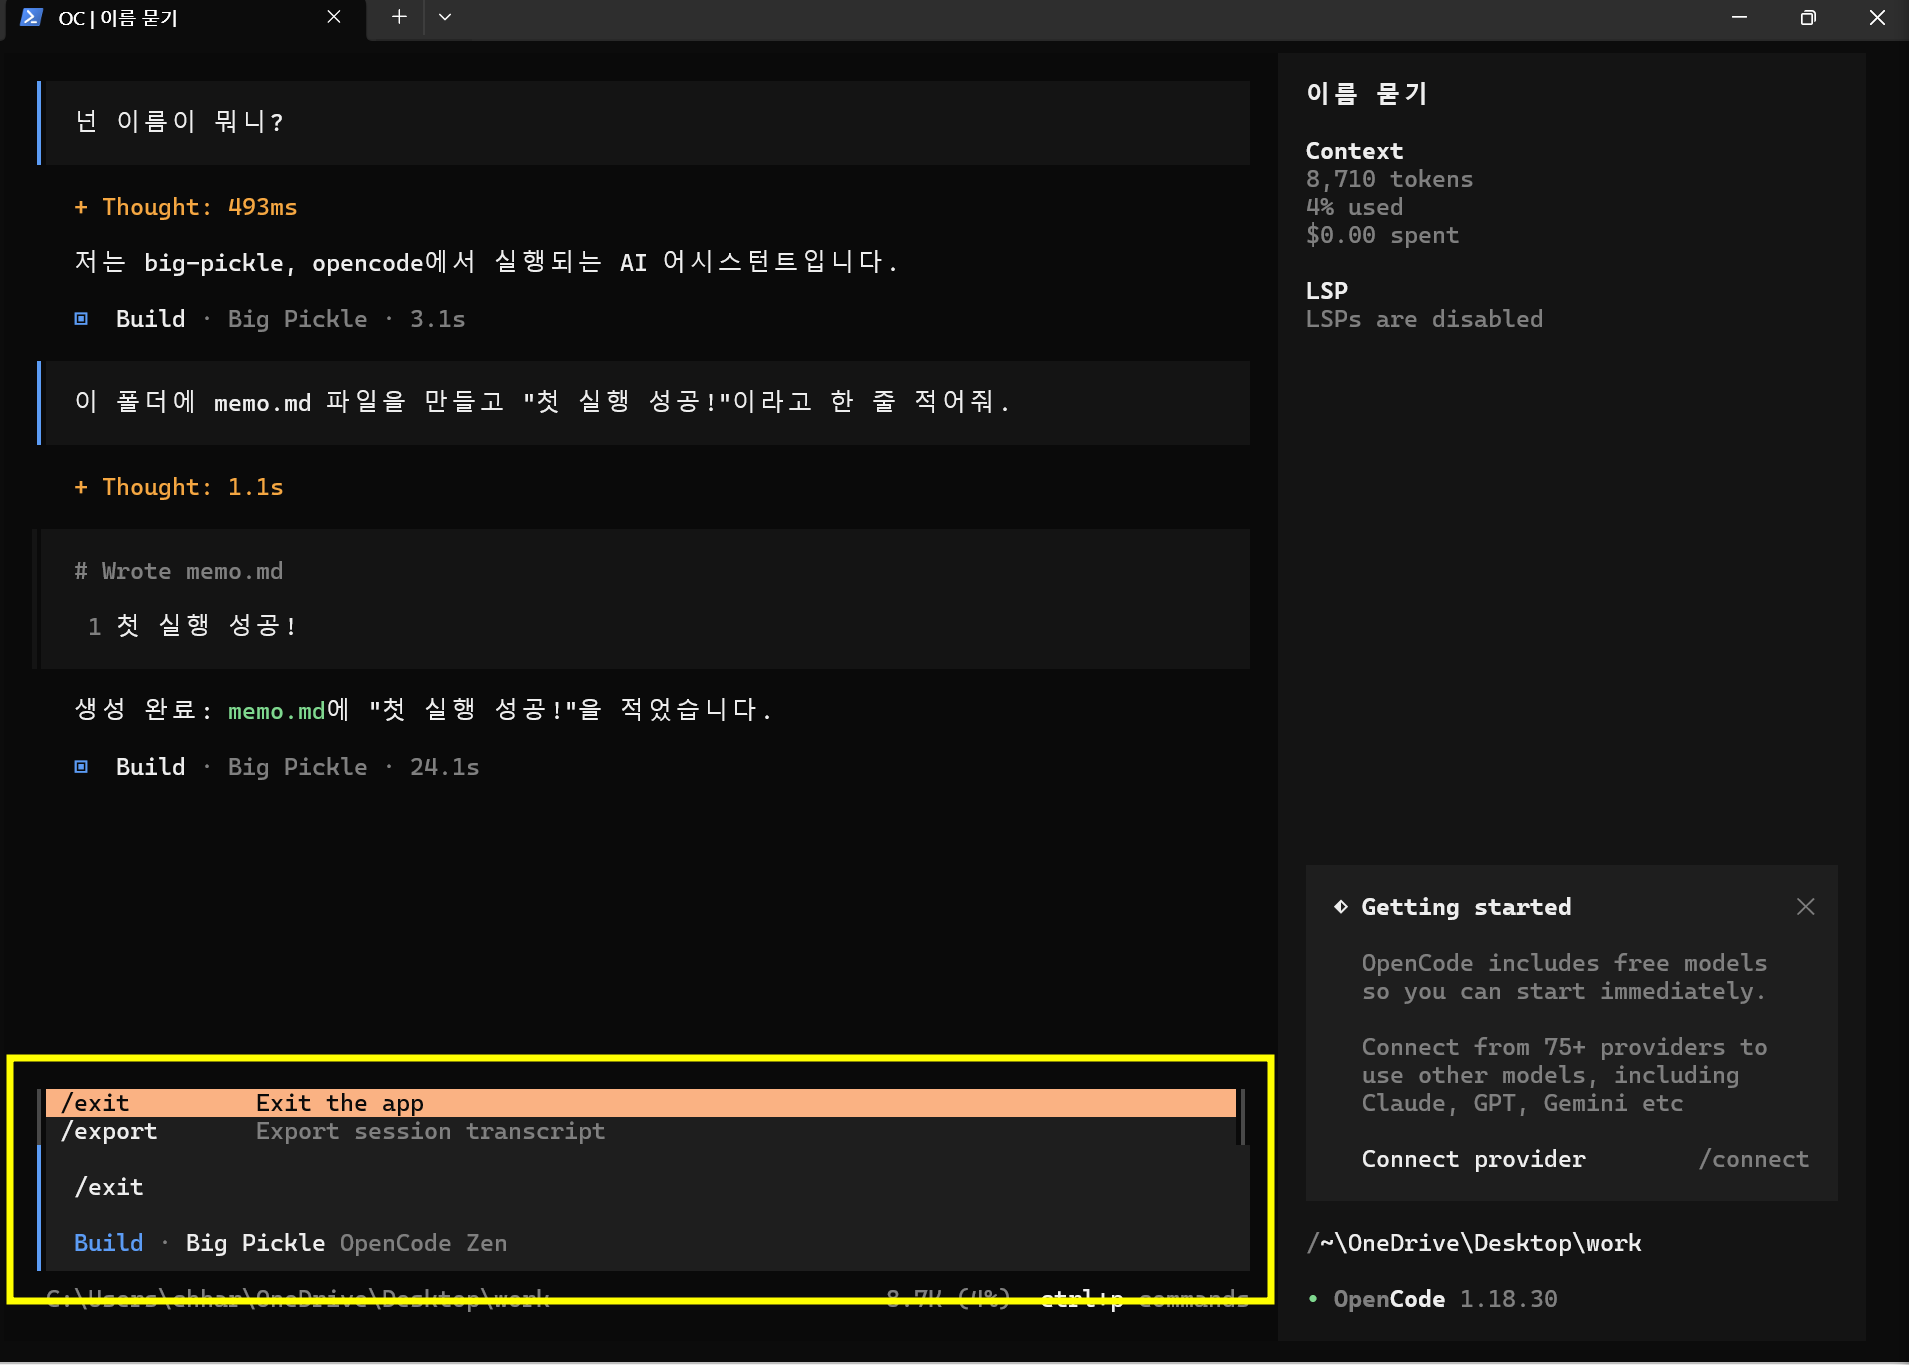Image resolution: width=1909 pixels, height=1365 pixels.
Task: Click Connect provider link
Action: coord(1473,1159)
